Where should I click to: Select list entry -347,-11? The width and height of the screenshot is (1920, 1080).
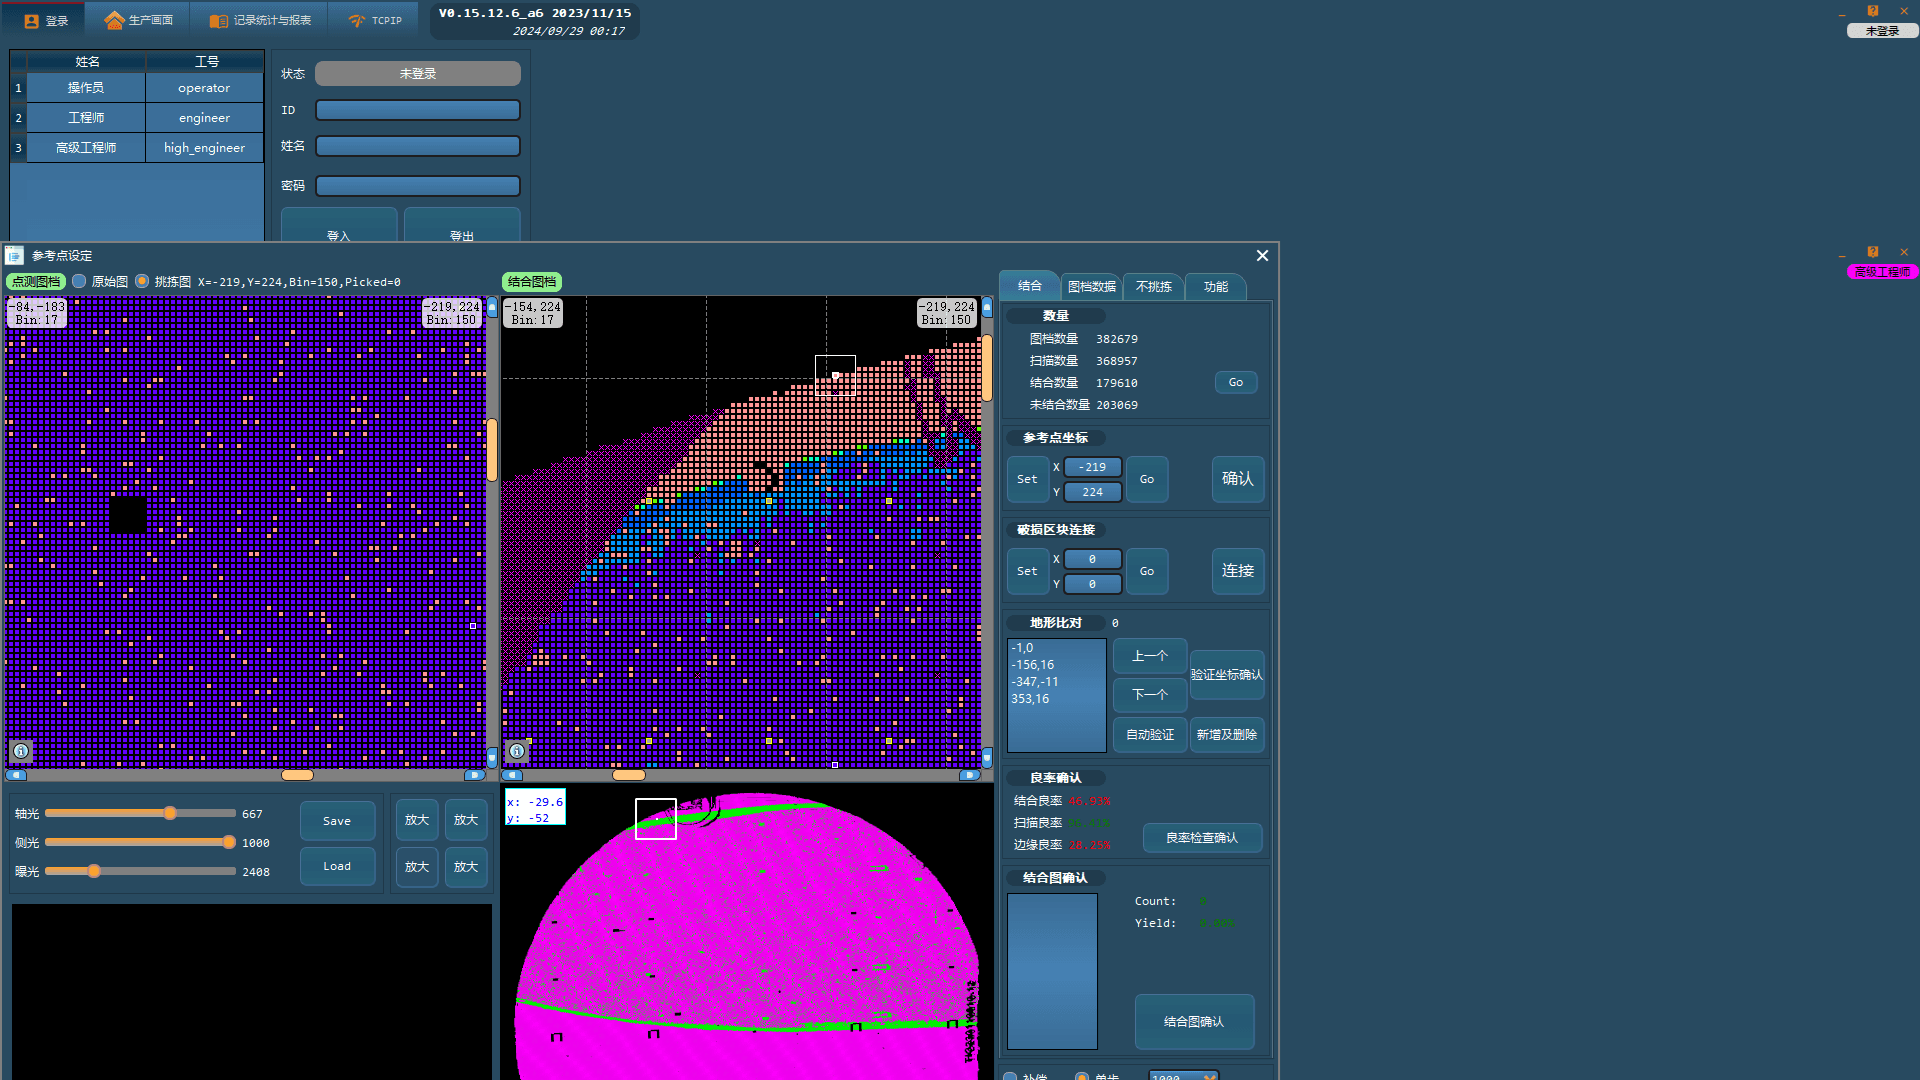coord(1035,682)
